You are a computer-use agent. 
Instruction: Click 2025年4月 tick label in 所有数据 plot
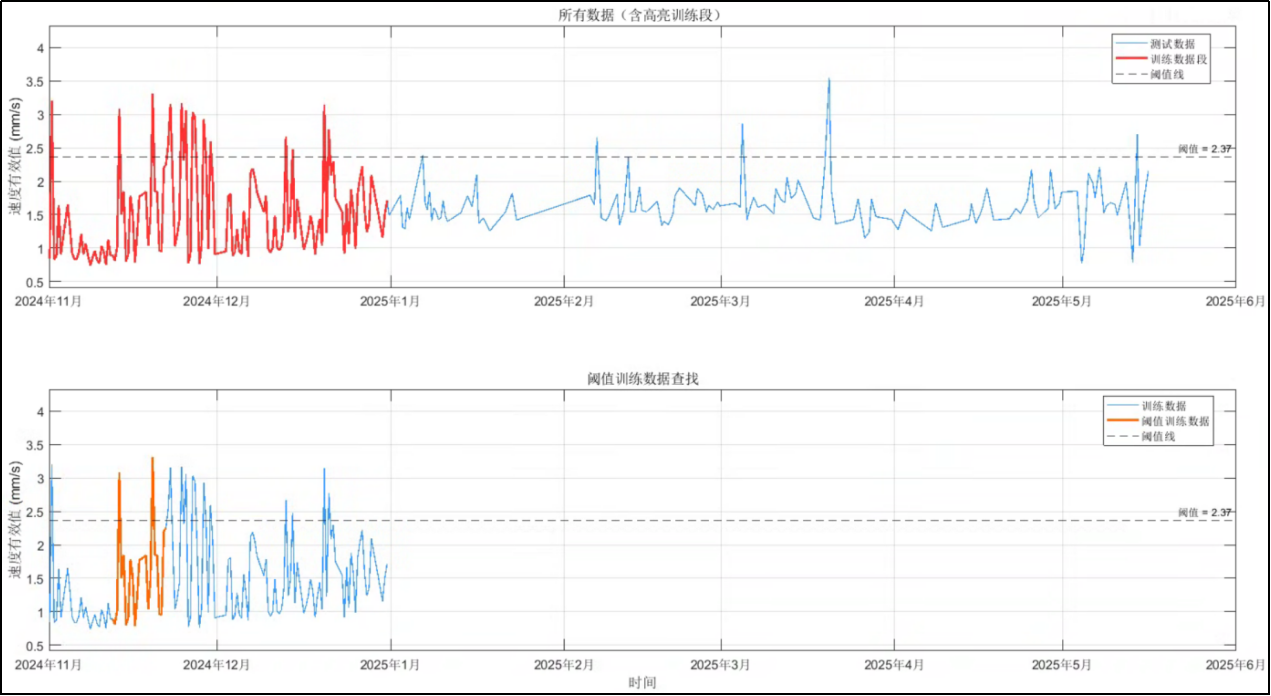(893, 300)
